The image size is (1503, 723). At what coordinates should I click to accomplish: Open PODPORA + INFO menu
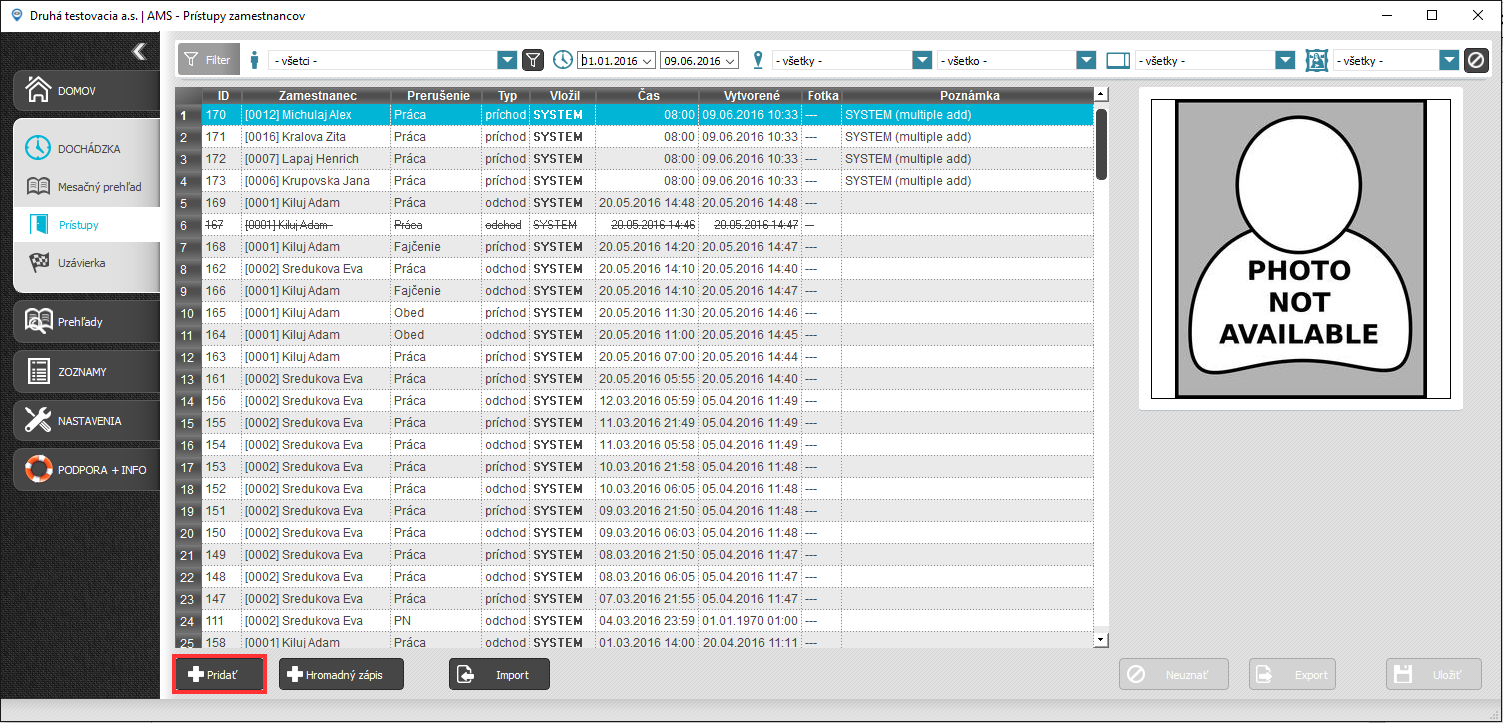(86, 469)
